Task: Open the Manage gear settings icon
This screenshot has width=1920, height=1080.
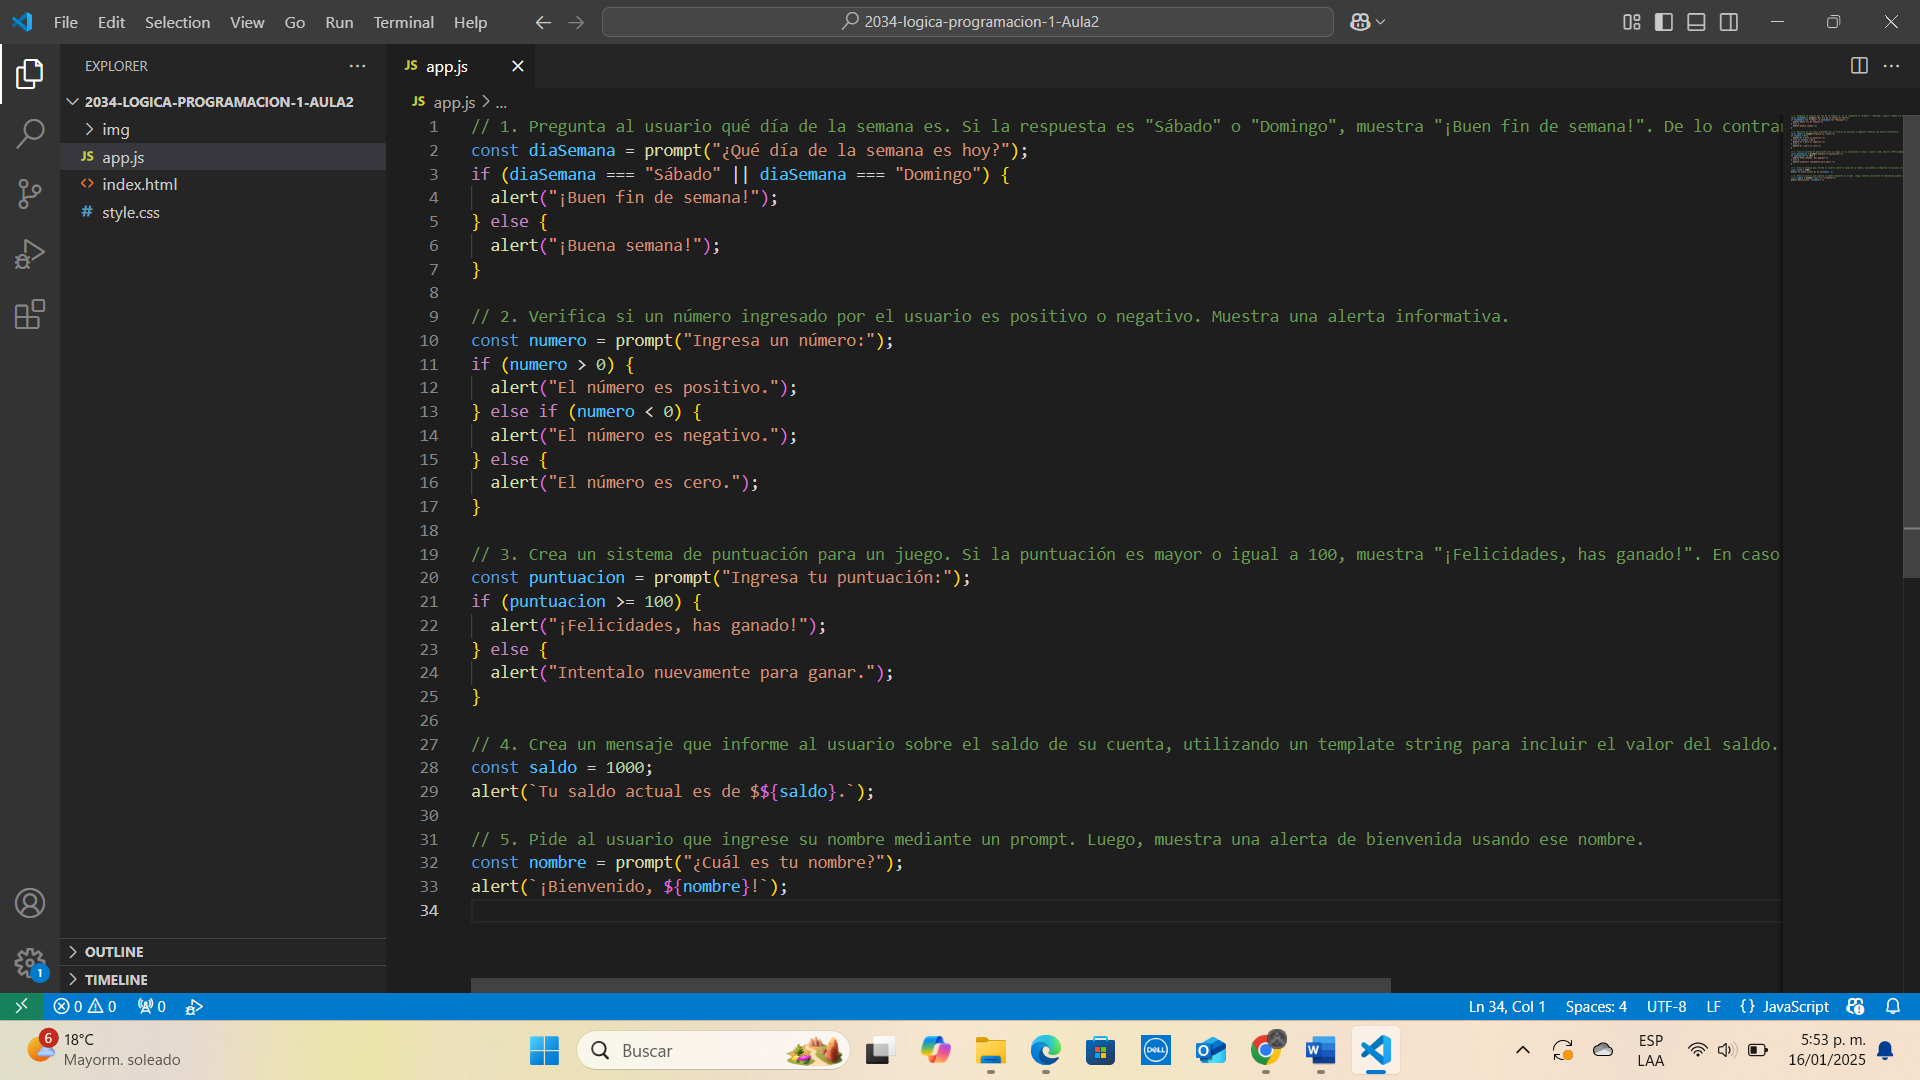Action: 30,963
